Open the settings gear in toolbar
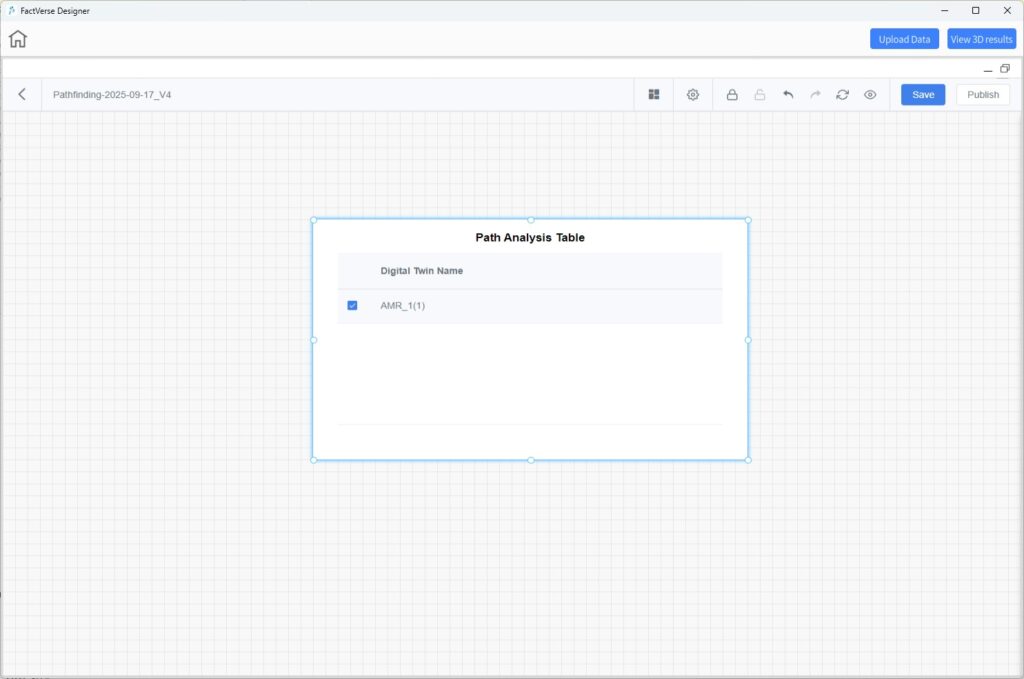Viewport: 1024px width, 679px height. tap(693, 94)
